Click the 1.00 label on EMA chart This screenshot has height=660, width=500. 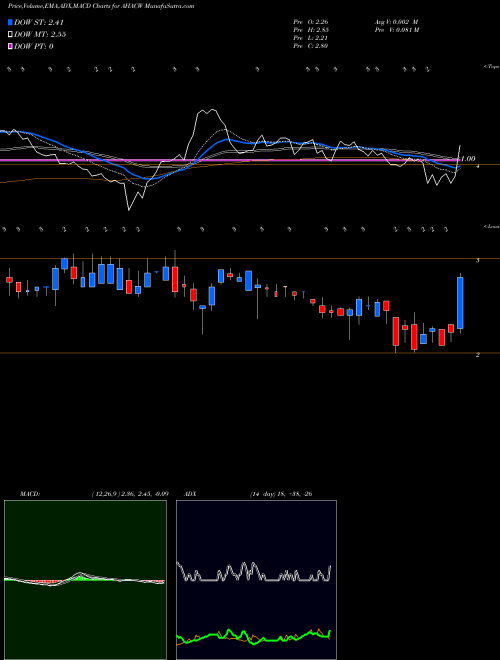468,159
